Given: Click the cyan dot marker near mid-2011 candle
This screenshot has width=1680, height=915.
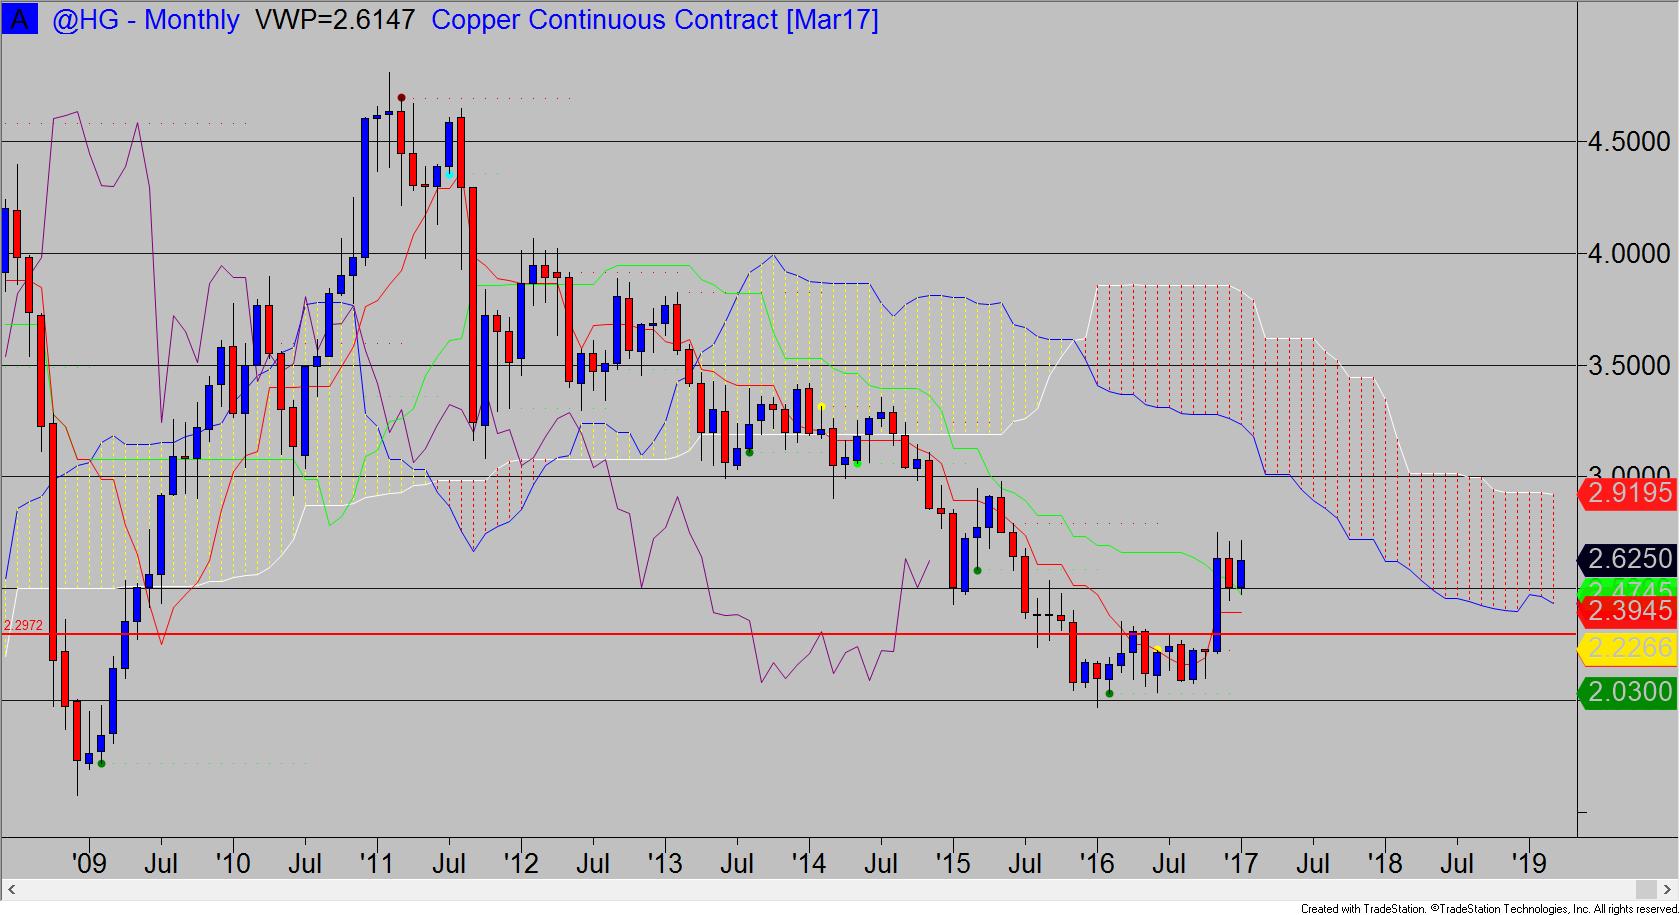Looking at the screenshot, I should tap(450, 176).
